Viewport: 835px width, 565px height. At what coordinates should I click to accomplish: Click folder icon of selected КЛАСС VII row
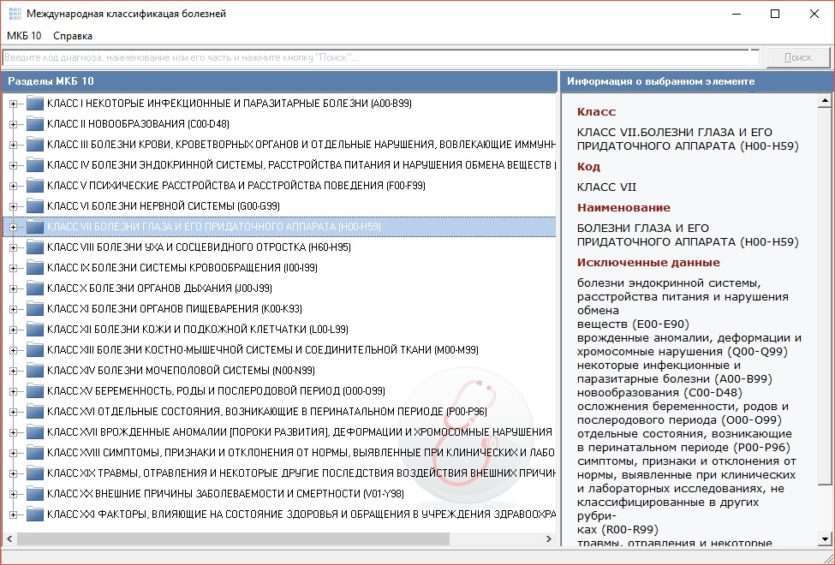[x=35, y=227]
